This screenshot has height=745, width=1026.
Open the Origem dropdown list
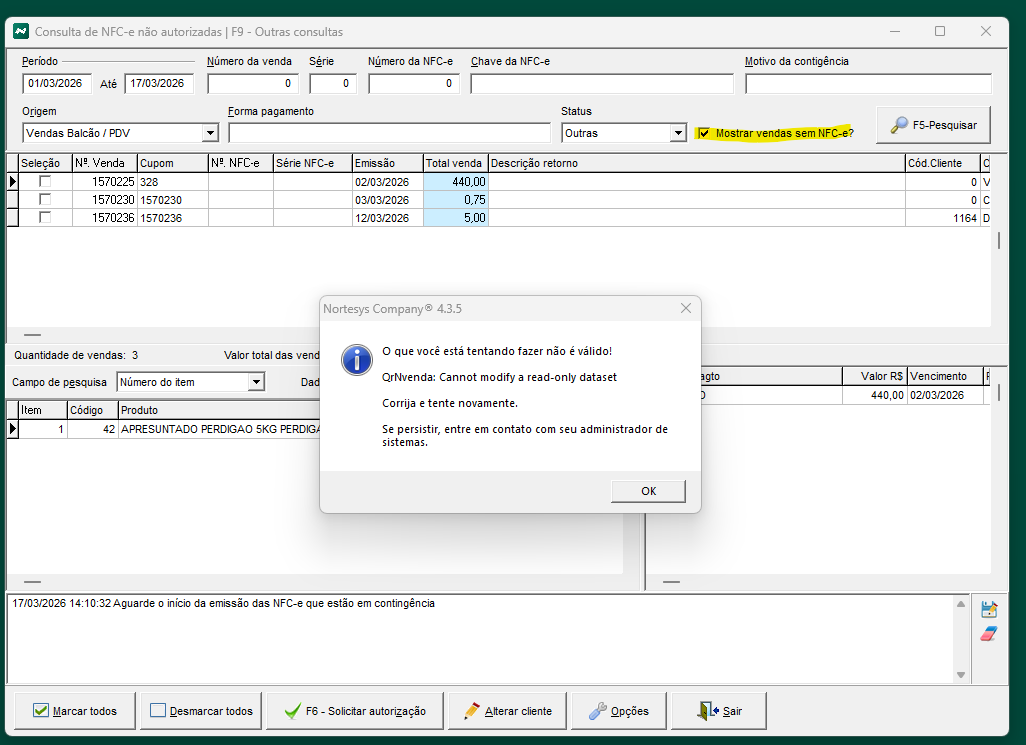209,133
